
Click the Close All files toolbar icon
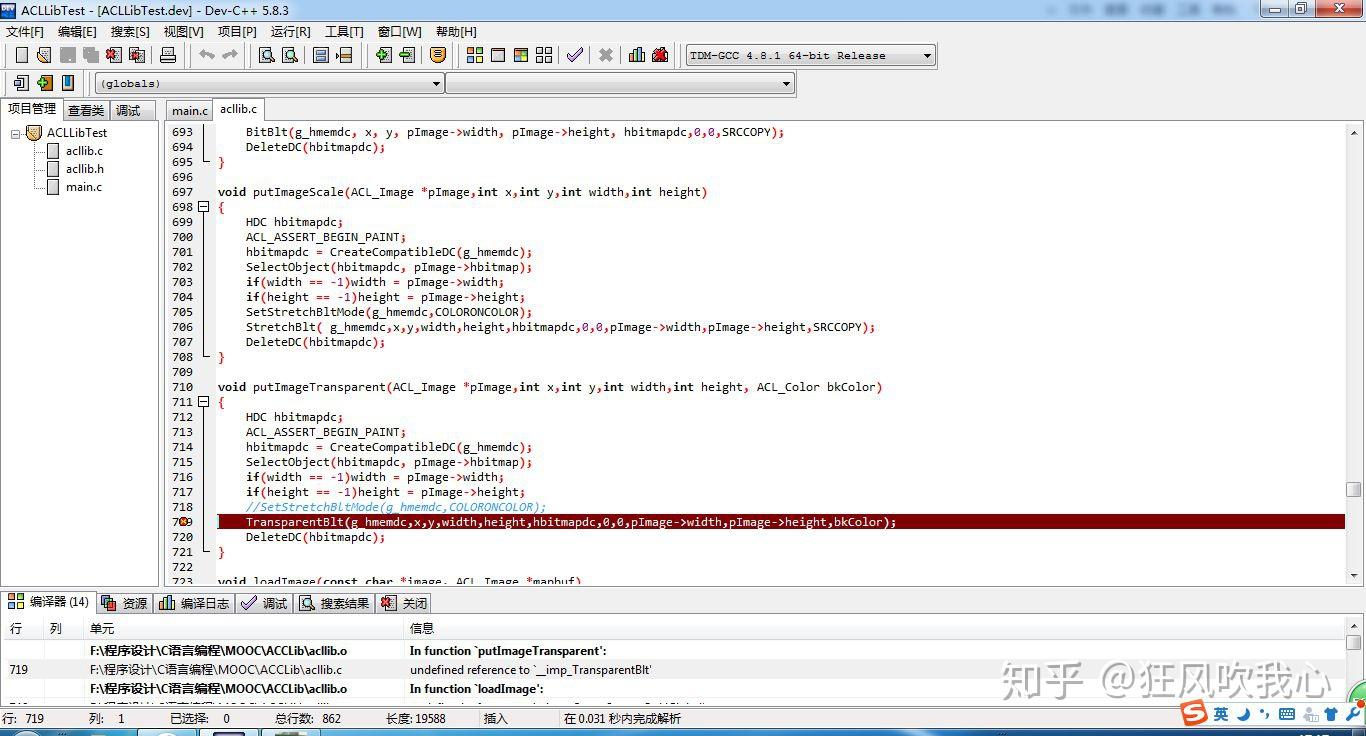pos(136,55)
